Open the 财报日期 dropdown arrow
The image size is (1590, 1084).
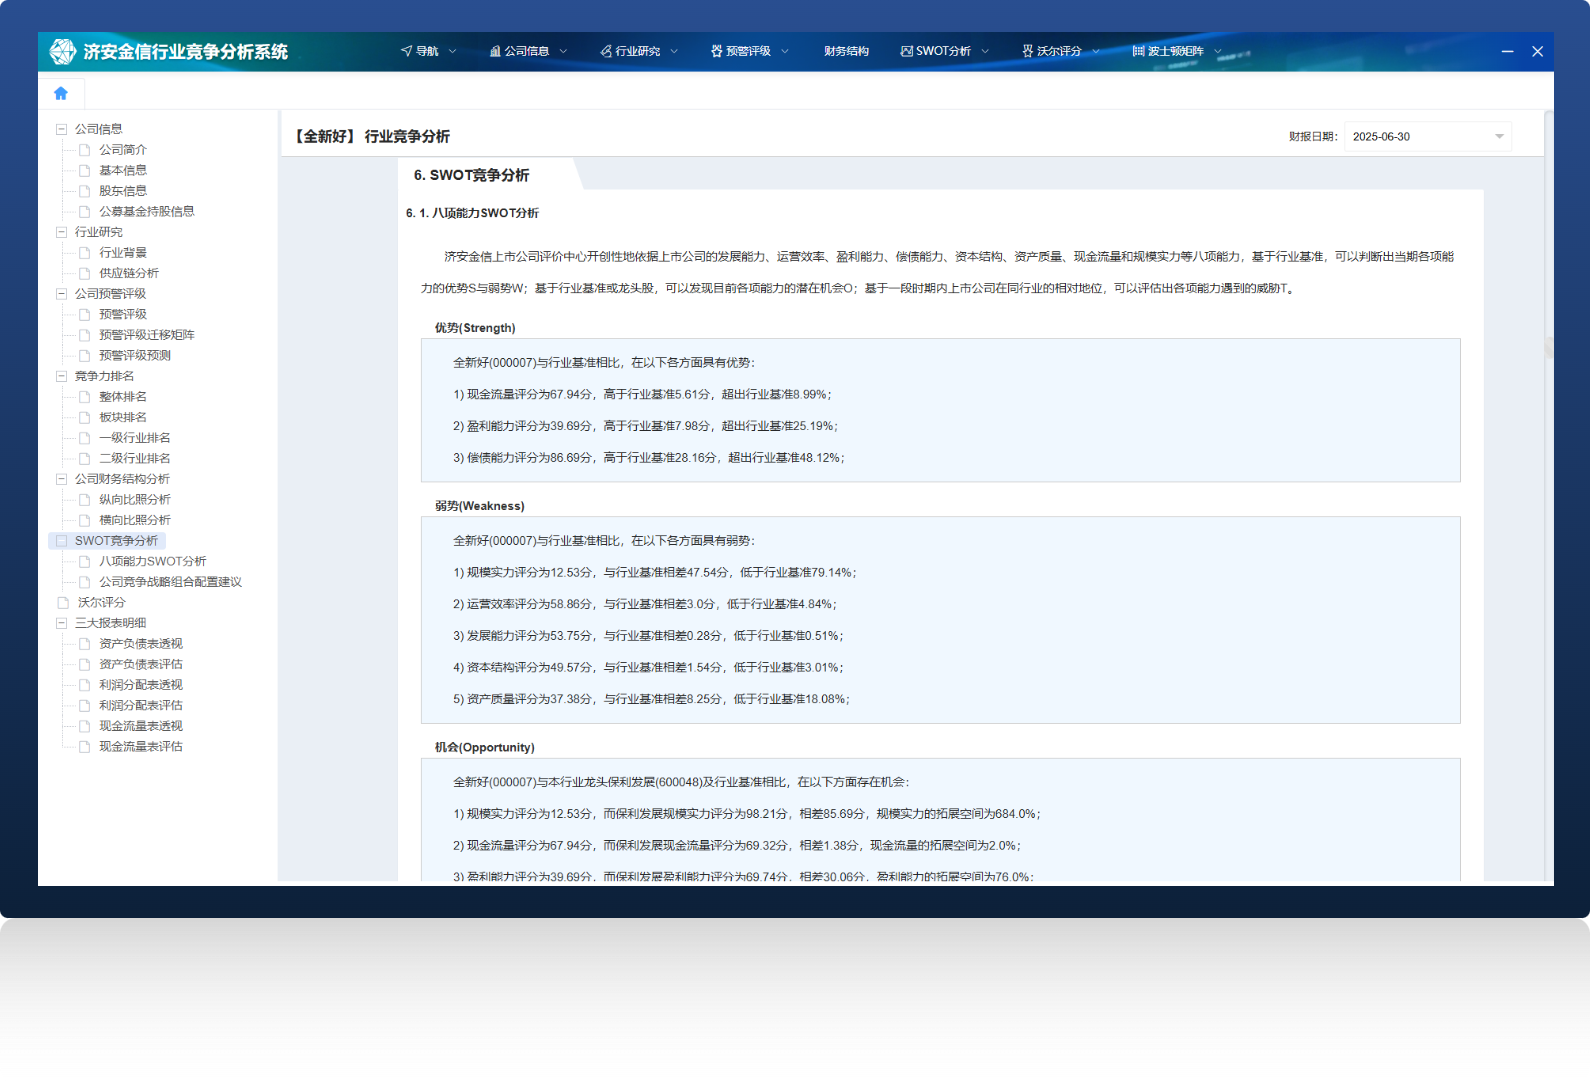point(1499,137)
